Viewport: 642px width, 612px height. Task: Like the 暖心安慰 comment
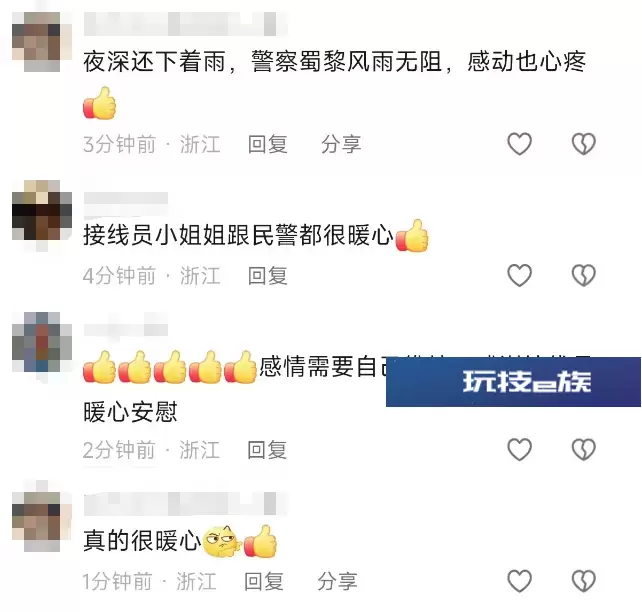pos(519,449)
